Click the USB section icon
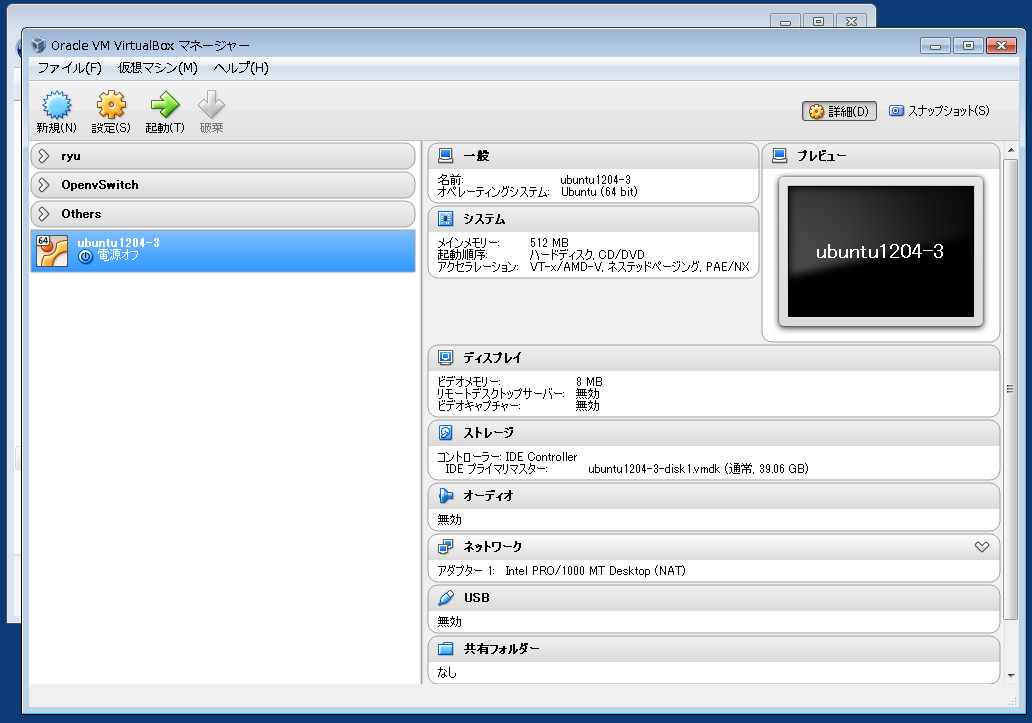Screen dimensions: 1032x723 click(x=446, y=598)
